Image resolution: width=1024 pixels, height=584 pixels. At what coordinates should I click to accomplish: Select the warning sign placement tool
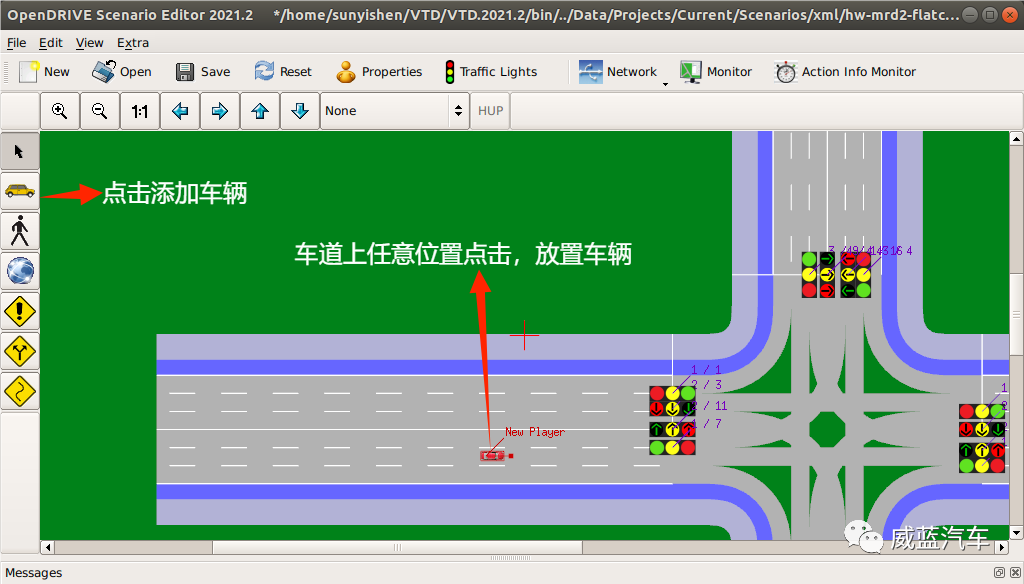(x=20, y=311)
